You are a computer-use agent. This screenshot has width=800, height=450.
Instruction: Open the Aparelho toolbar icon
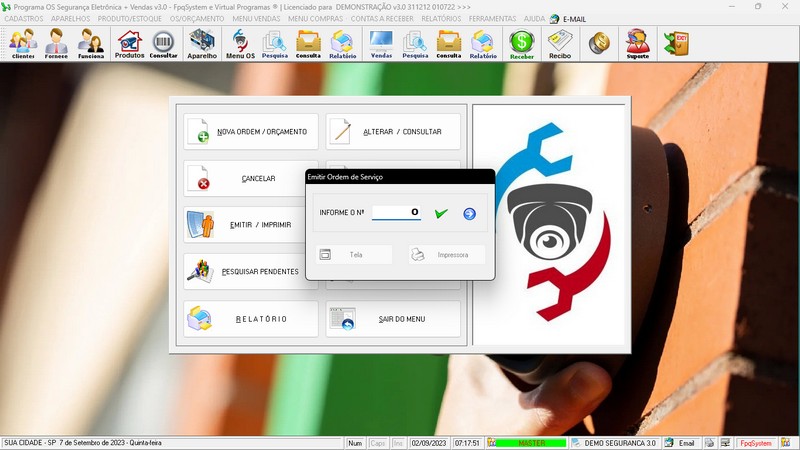[x=202, y=44]
